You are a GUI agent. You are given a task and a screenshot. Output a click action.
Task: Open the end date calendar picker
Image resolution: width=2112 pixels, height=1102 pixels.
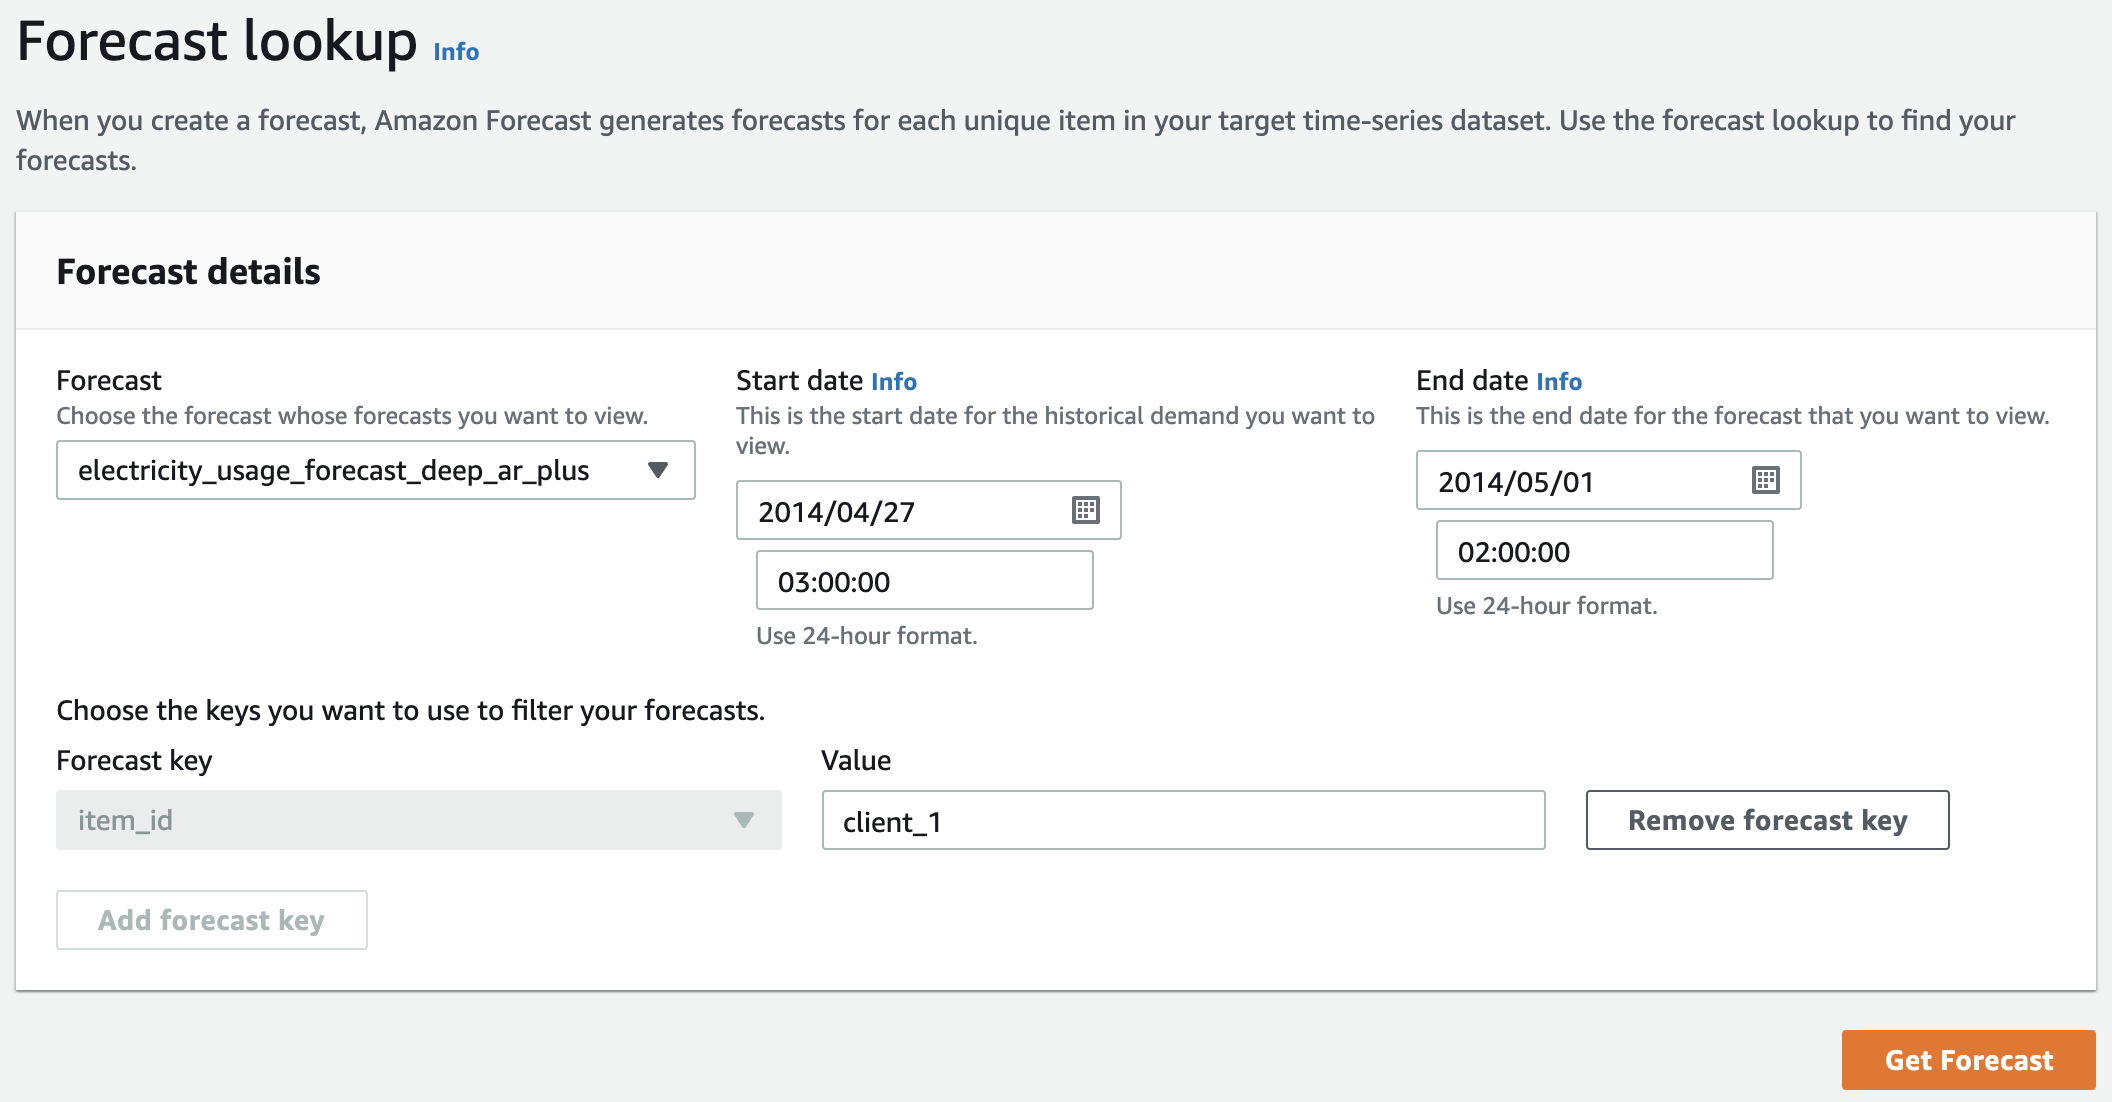[x=1766, y=481]
